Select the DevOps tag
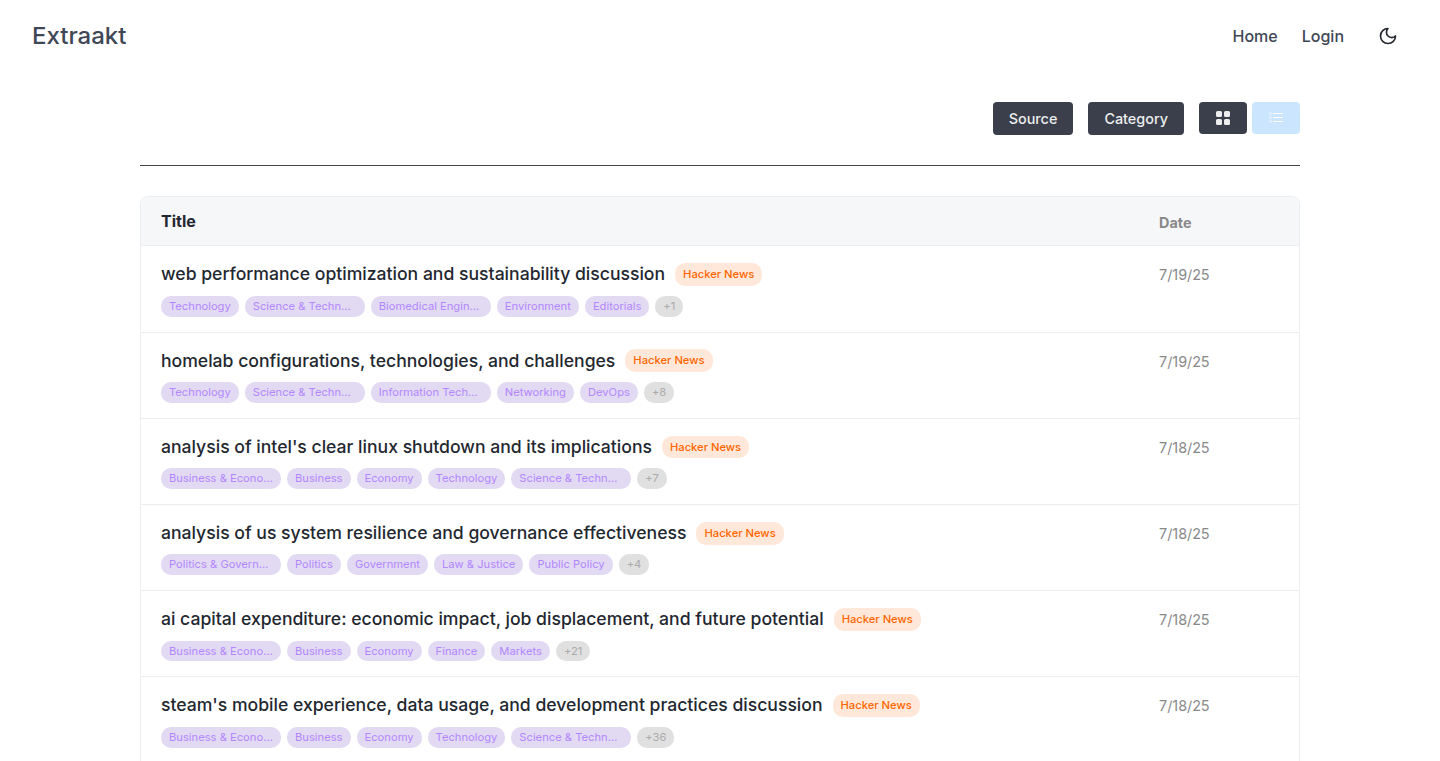Image resolution: width=1440 pixels, height=761 pixels. (x=609, y=392)
